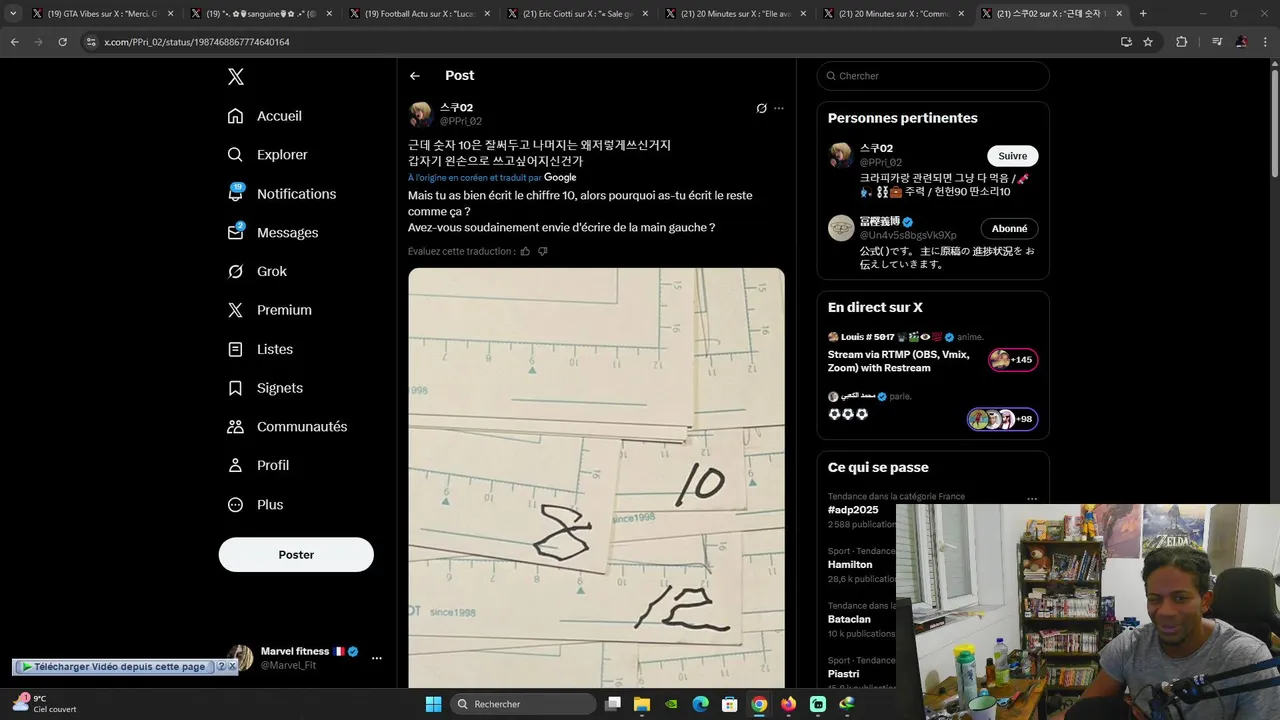Open the Windows Start menu

coord(433,704)
